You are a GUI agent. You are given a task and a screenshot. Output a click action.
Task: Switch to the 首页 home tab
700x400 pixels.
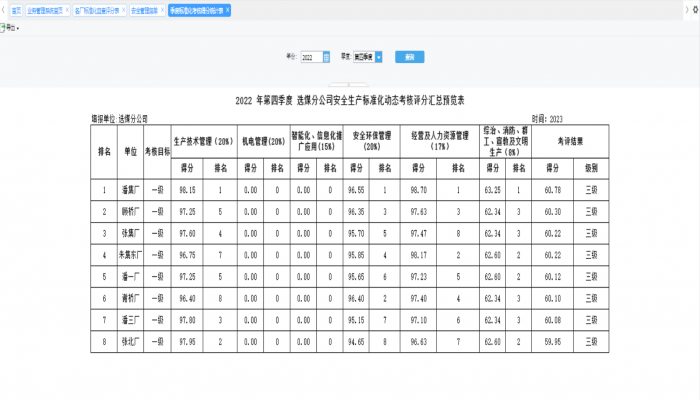(x=15, y=10)
